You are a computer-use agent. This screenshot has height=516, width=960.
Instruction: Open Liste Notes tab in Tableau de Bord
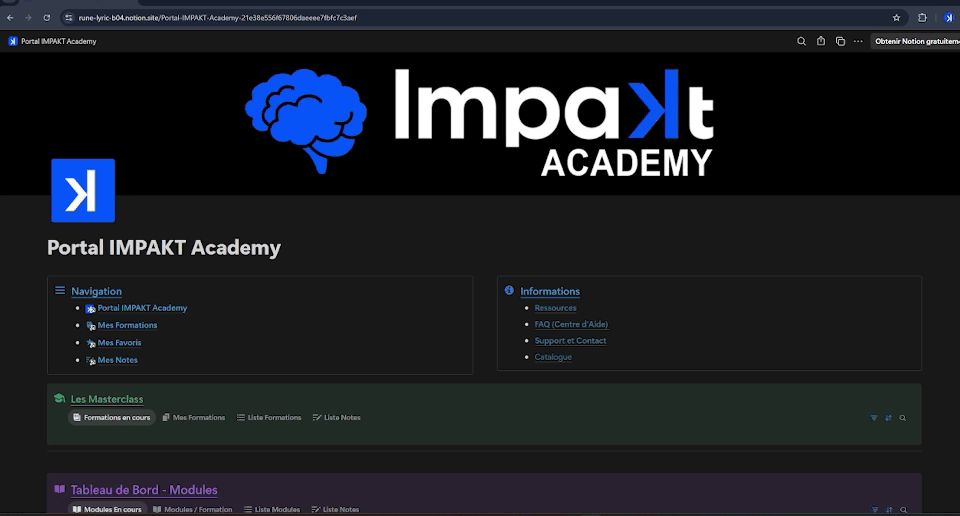[x=336, y=509]
